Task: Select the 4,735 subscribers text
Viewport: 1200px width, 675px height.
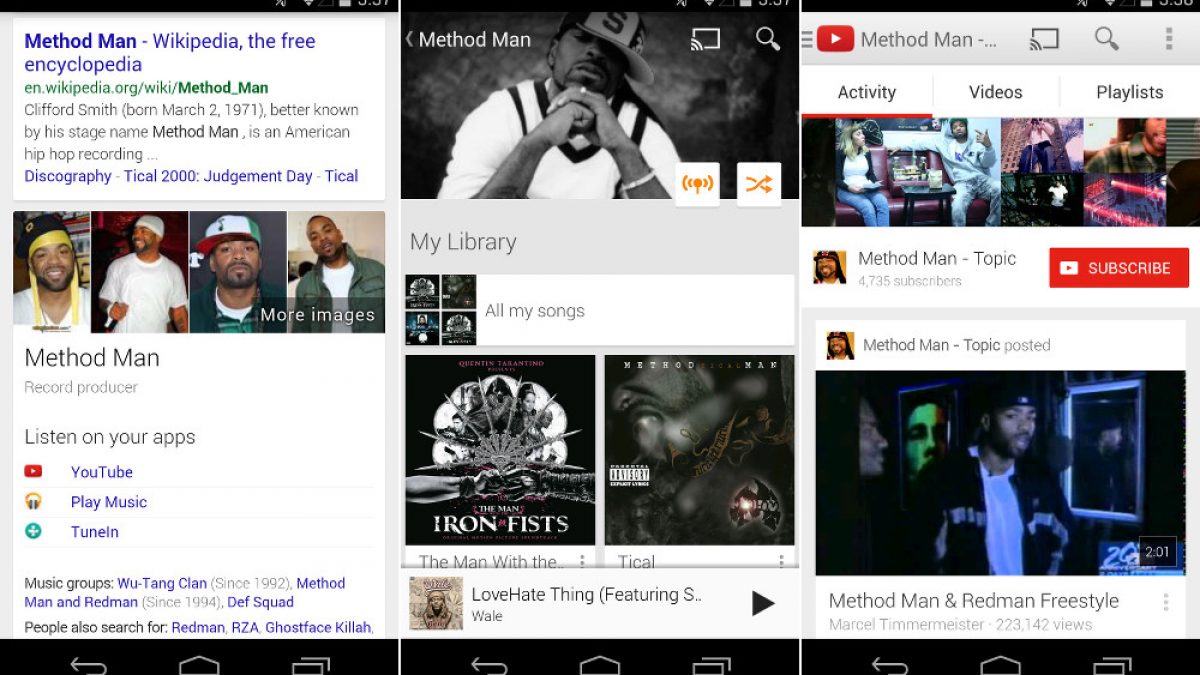Action: (910, 282)
